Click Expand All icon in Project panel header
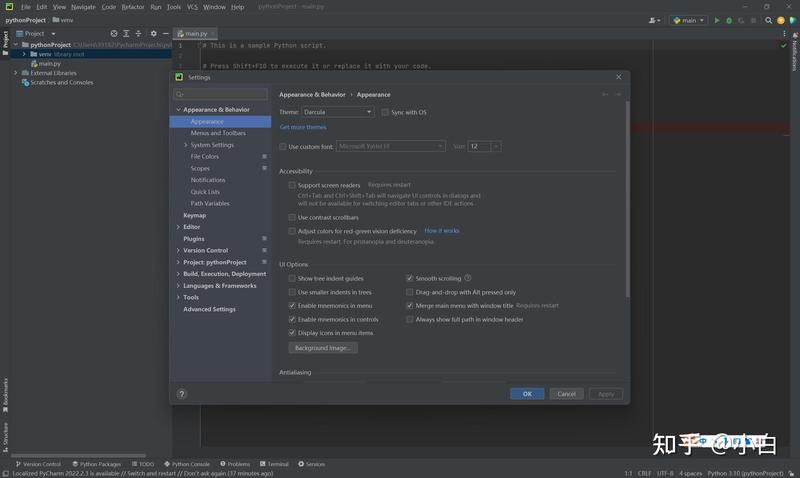This screenshot has height=478, width=800. pyautogui.click(x=126, y=34)
